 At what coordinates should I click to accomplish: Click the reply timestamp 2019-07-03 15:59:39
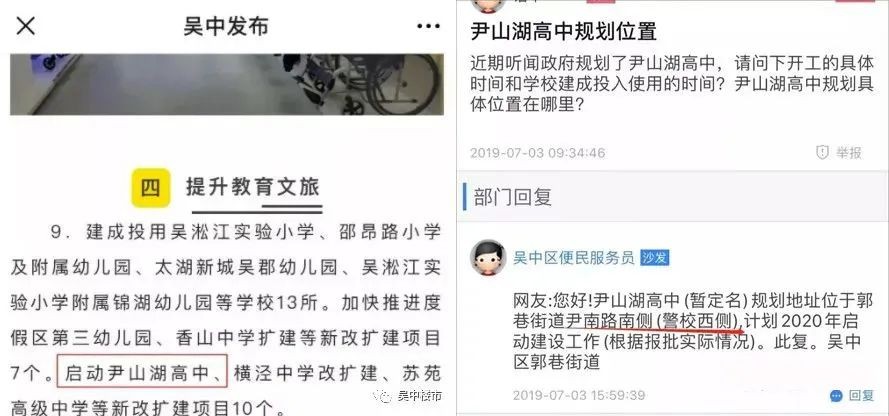[x=579, y=395]
